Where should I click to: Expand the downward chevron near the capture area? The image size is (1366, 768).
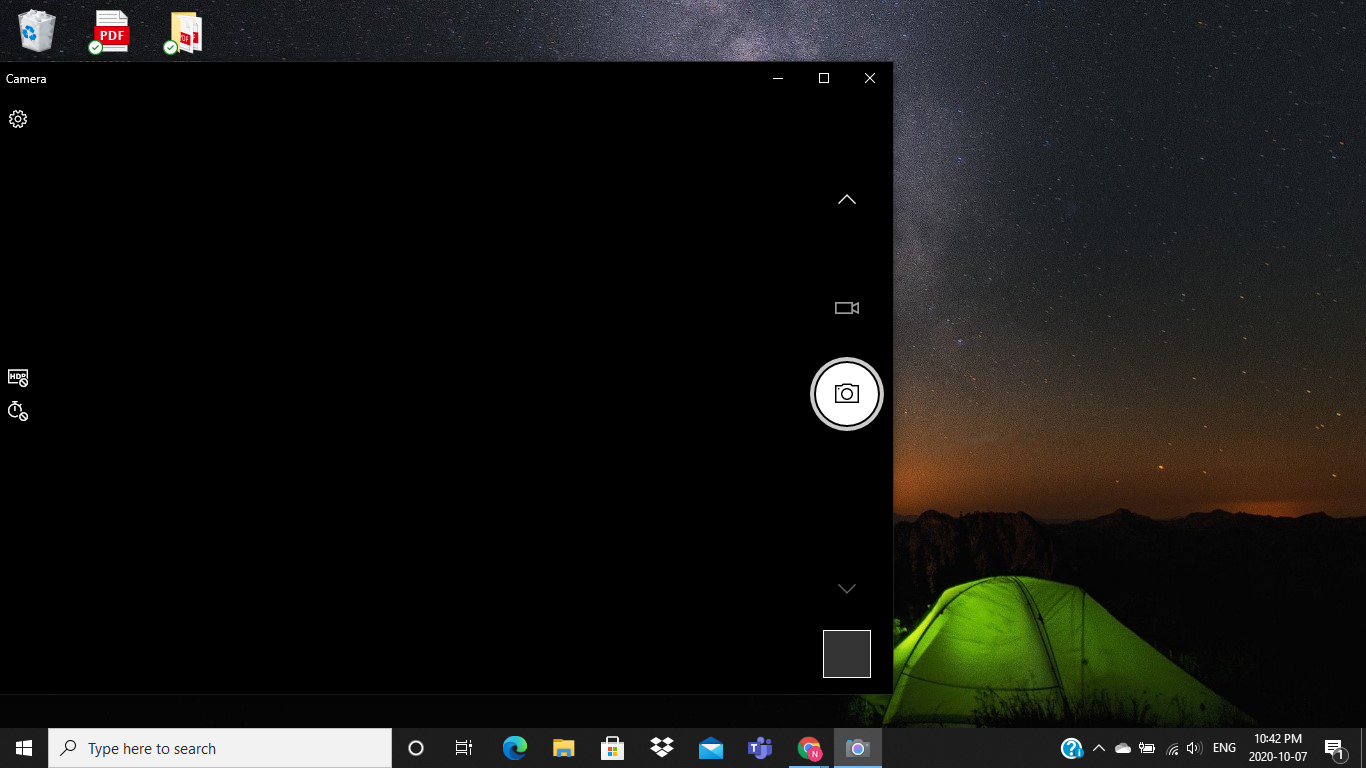(x=846, y=589)
